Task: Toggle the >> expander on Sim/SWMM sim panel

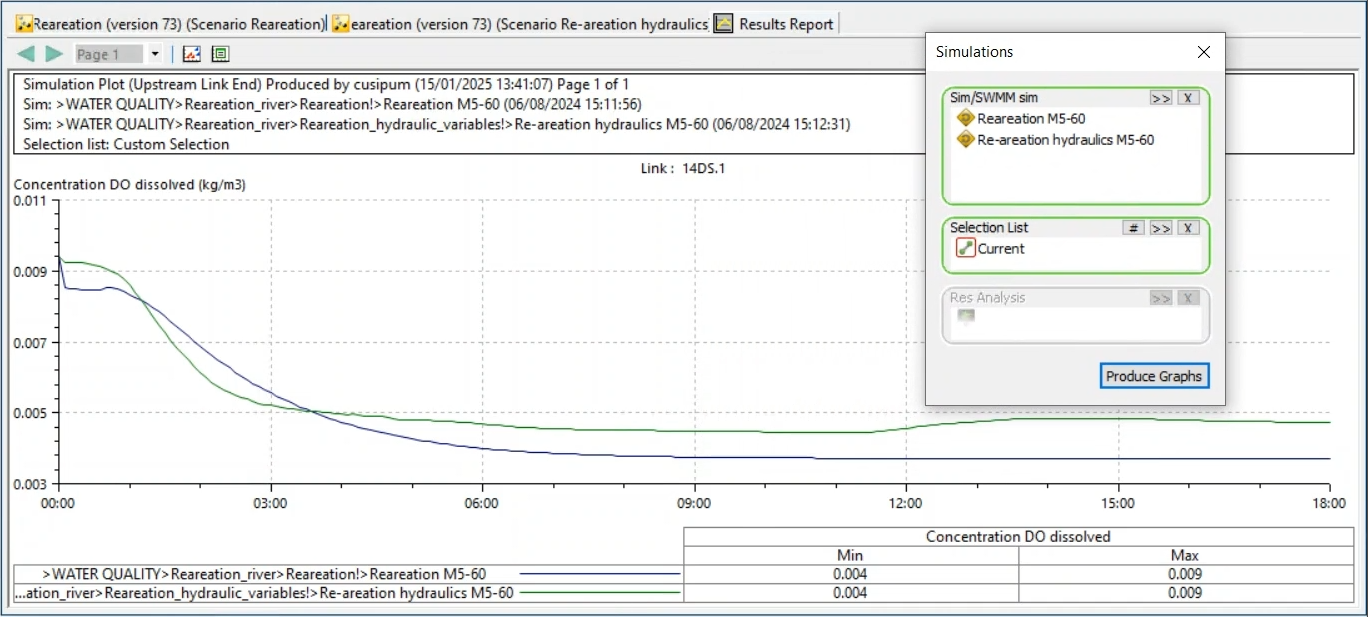Action: tap(1161, 97)
